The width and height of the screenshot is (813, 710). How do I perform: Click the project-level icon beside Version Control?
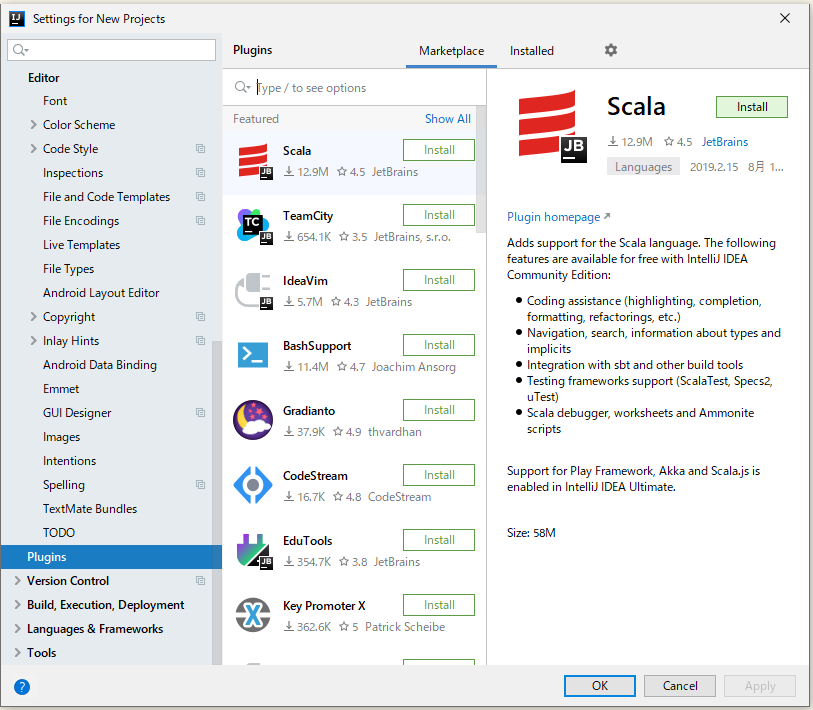pyautogui.click(x=201, y=581)
